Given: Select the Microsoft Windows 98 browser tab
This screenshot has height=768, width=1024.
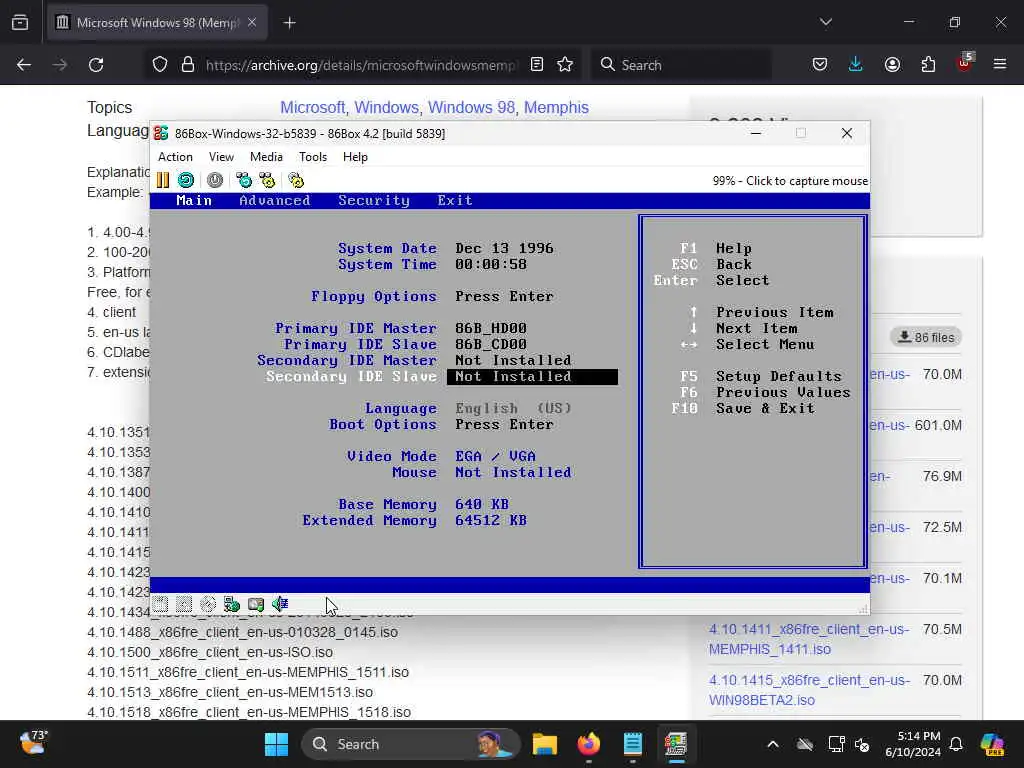Looking at the screenshot, I should [157, 23].
